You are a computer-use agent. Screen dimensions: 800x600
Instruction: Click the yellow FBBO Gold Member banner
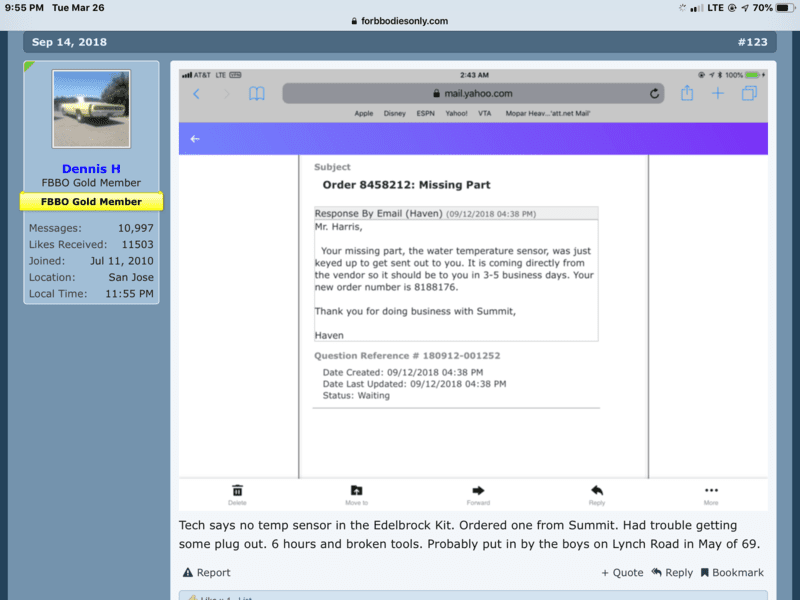tap(91, 202)
